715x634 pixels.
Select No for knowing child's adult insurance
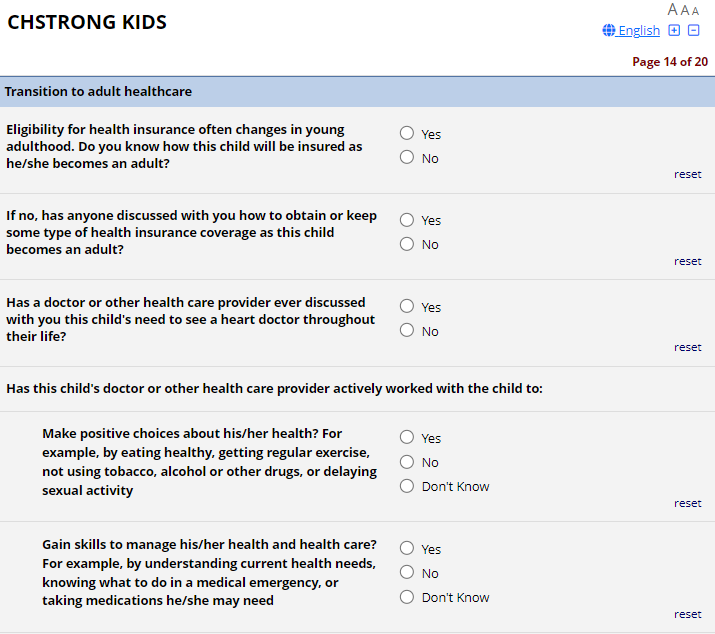point(407,157)
